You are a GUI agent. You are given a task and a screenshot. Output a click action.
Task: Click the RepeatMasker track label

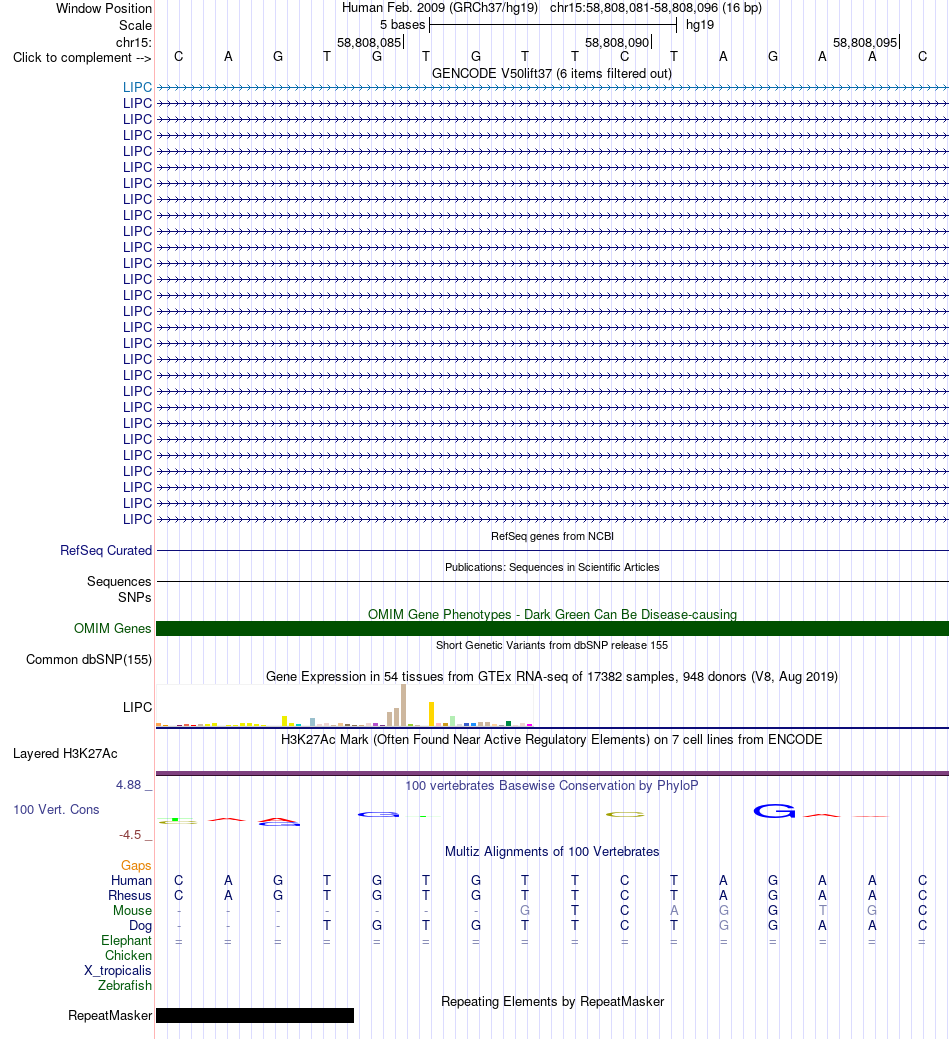tap(110, 1016)
